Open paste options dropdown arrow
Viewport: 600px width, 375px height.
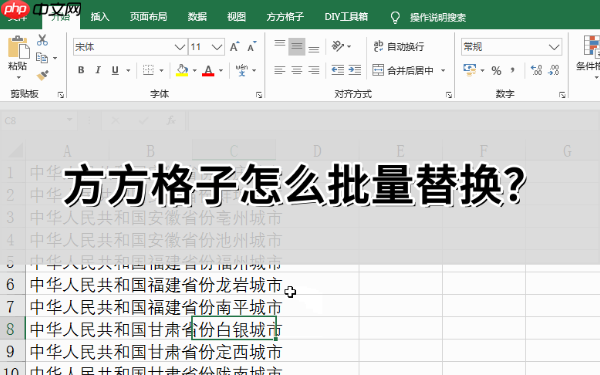pyautogui.click(x=18, y=77)
